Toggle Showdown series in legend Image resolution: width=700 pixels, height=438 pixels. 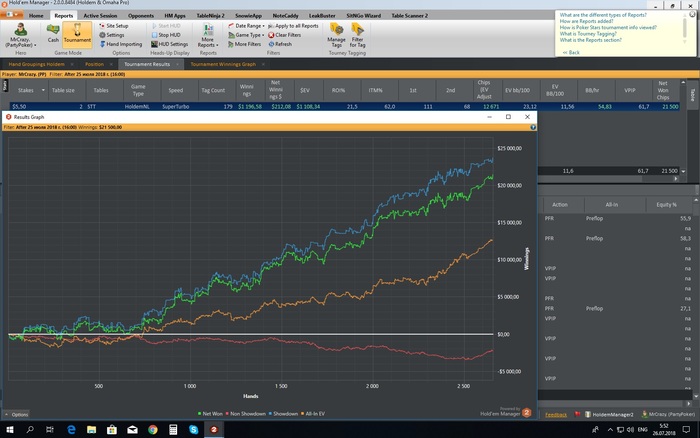283,414
